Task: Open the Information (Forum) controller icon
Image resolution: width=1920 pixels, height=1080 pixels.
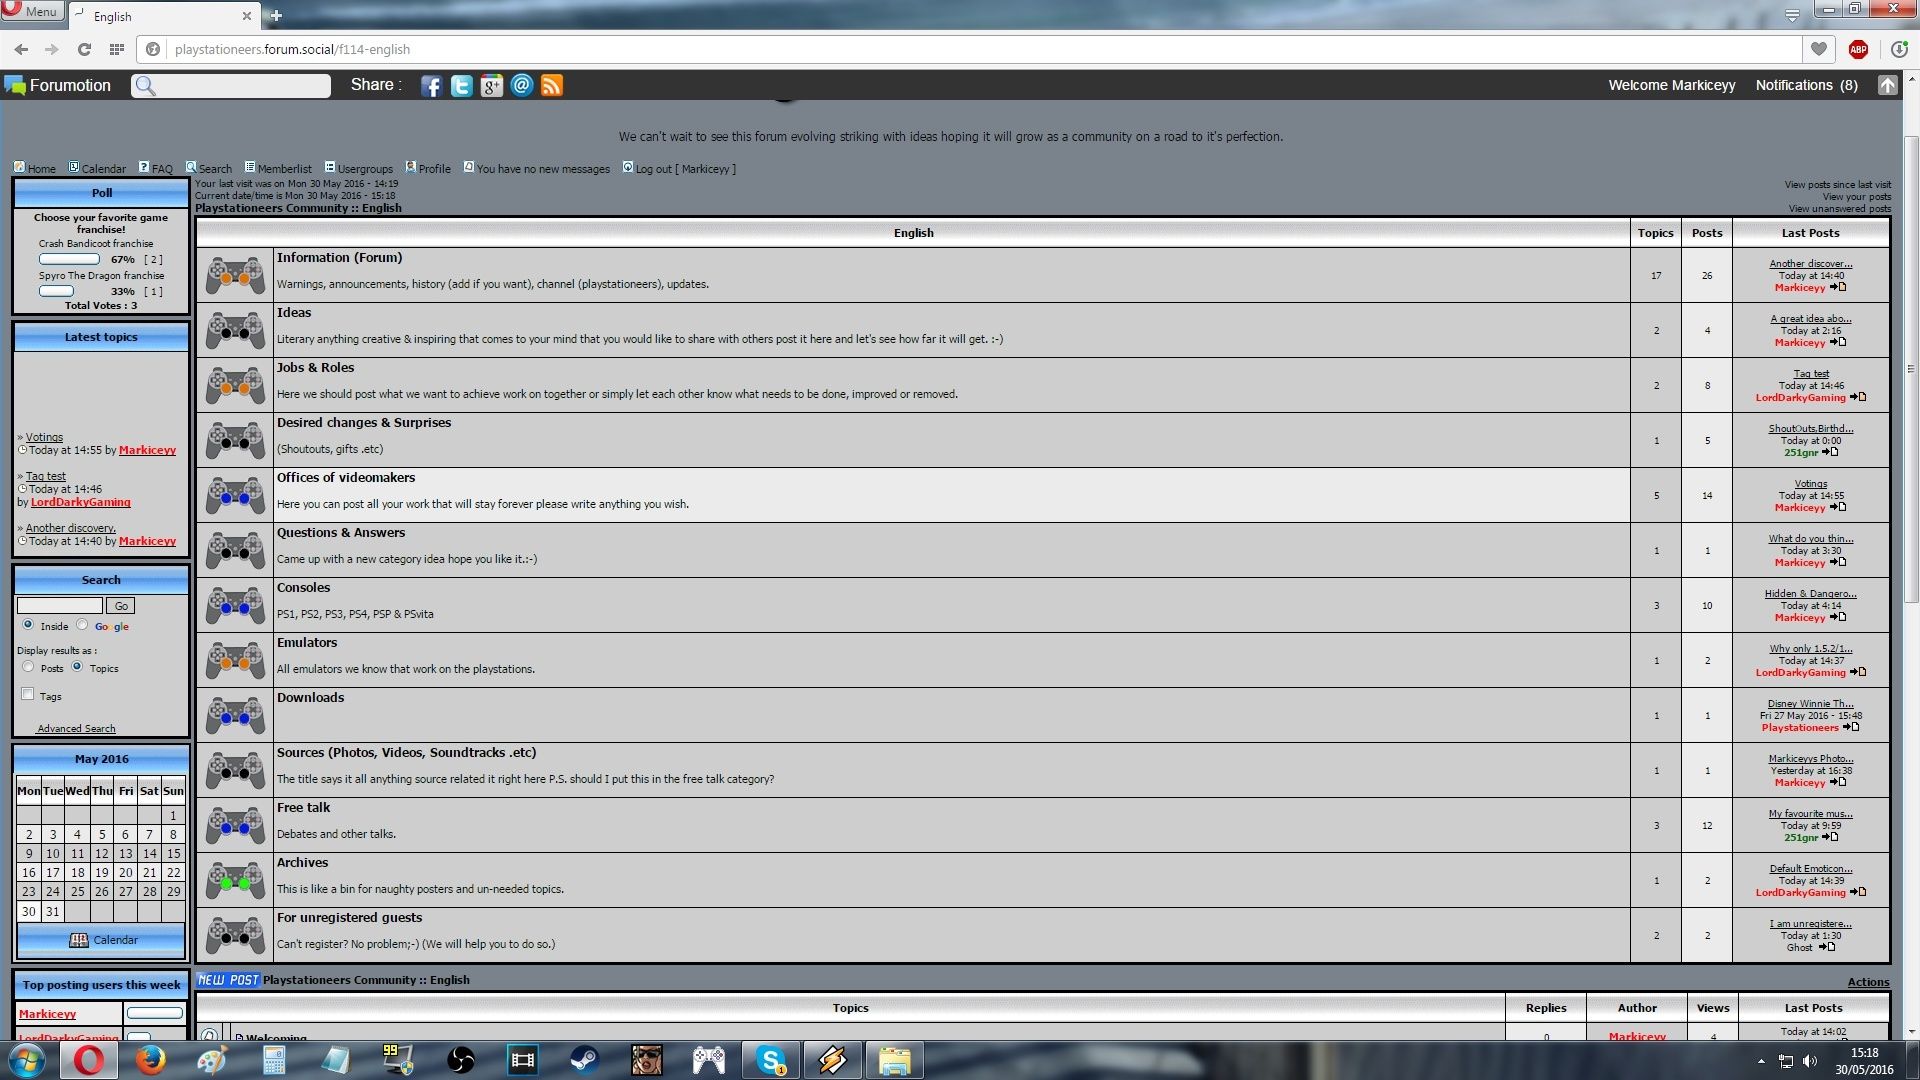Action: pos(235,275)
